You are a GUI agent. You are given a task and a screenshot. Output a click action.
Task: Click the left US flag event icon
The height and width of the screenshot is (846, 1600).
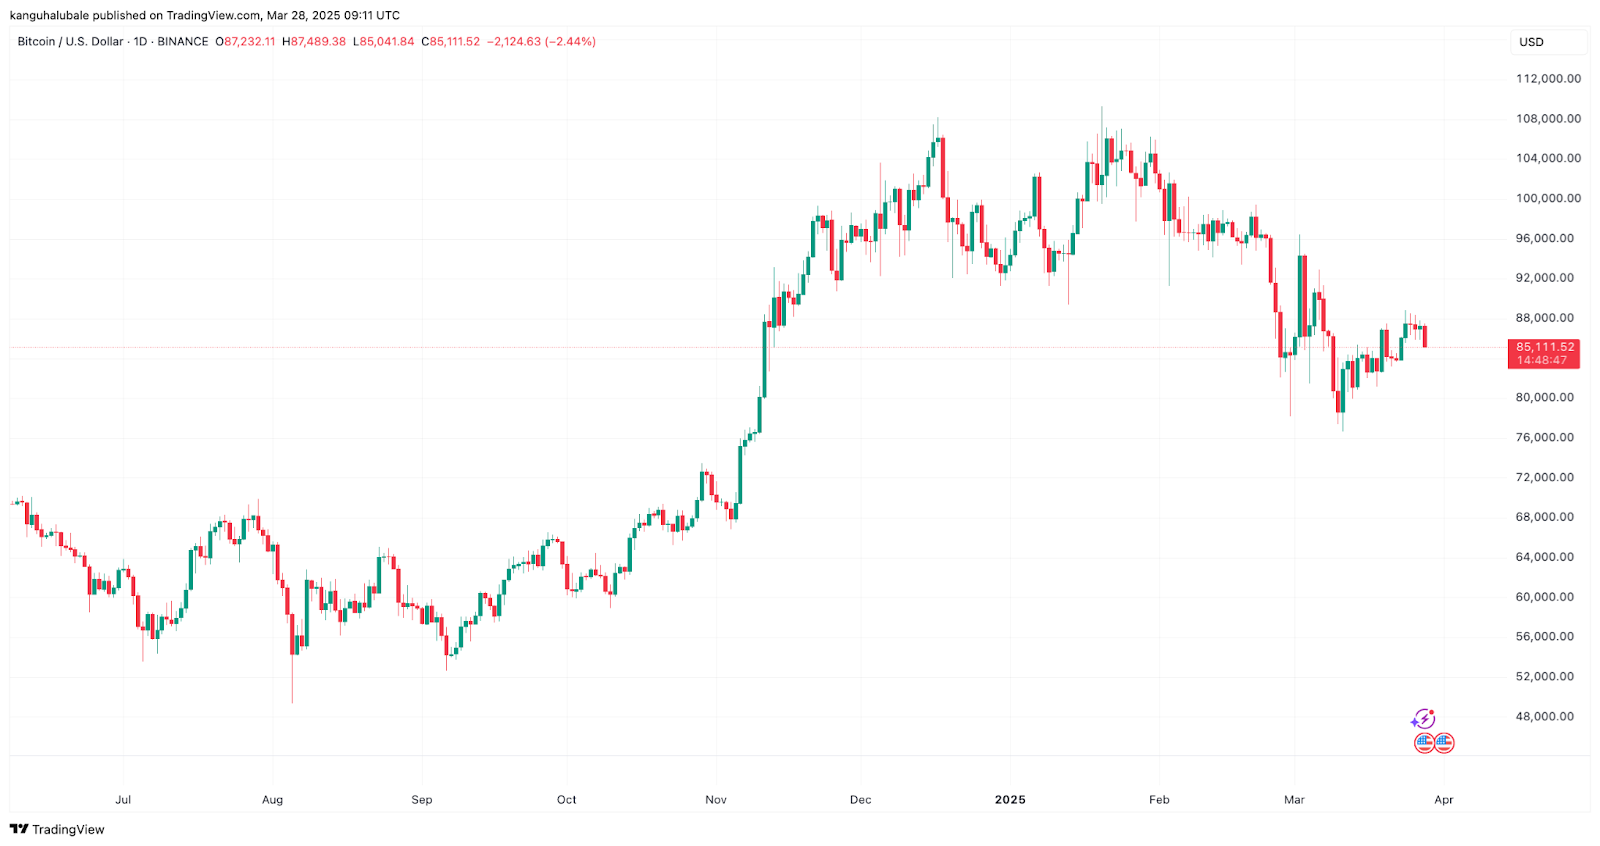point(1425,743)
